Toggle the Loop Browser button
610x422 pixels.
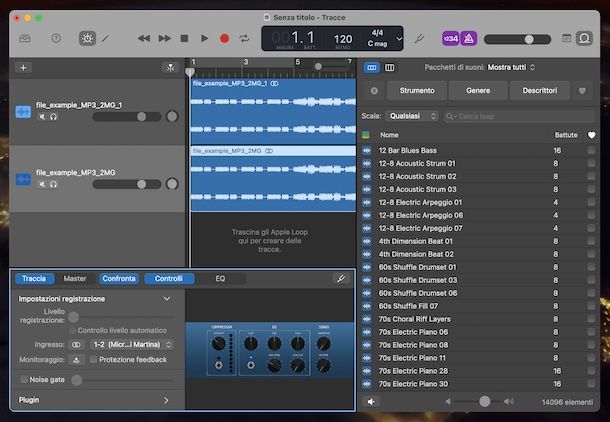point(584,39)
